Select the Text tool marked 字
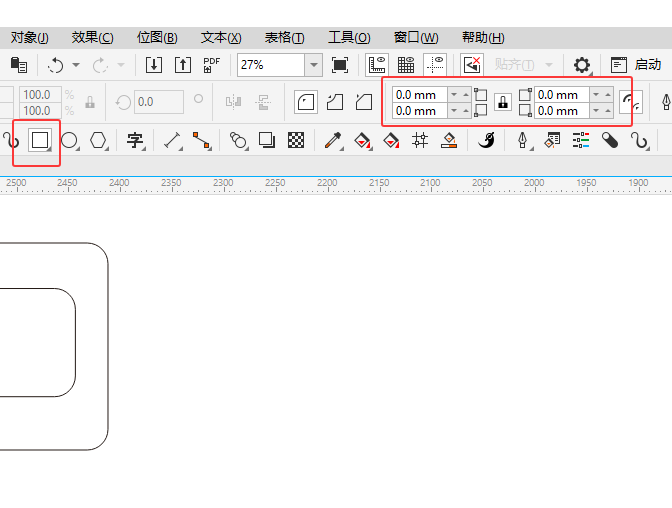Image resolution: width=672 pixels, height=508 pixels. 135,140
